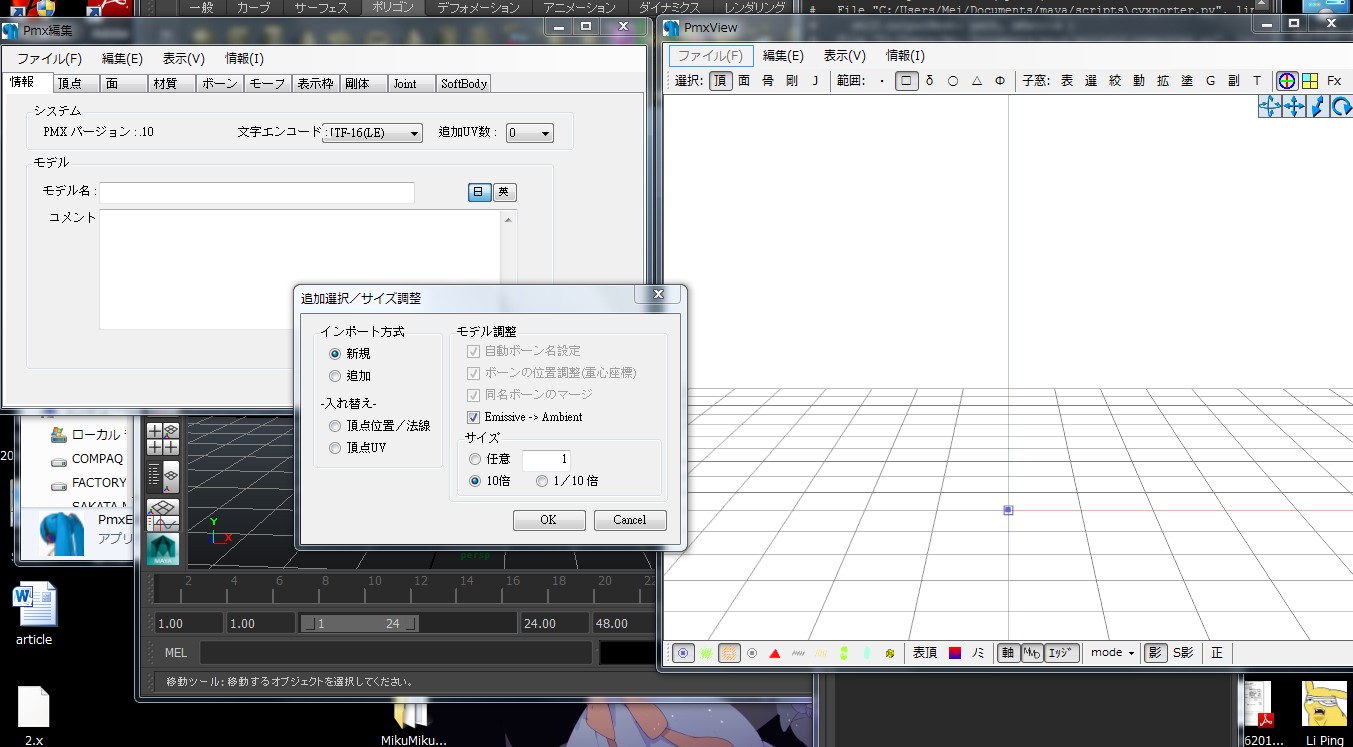This screenshot has width=1353, height=747.
Task: Switch to the ボーン tab
Action: [x=219, y=84]
